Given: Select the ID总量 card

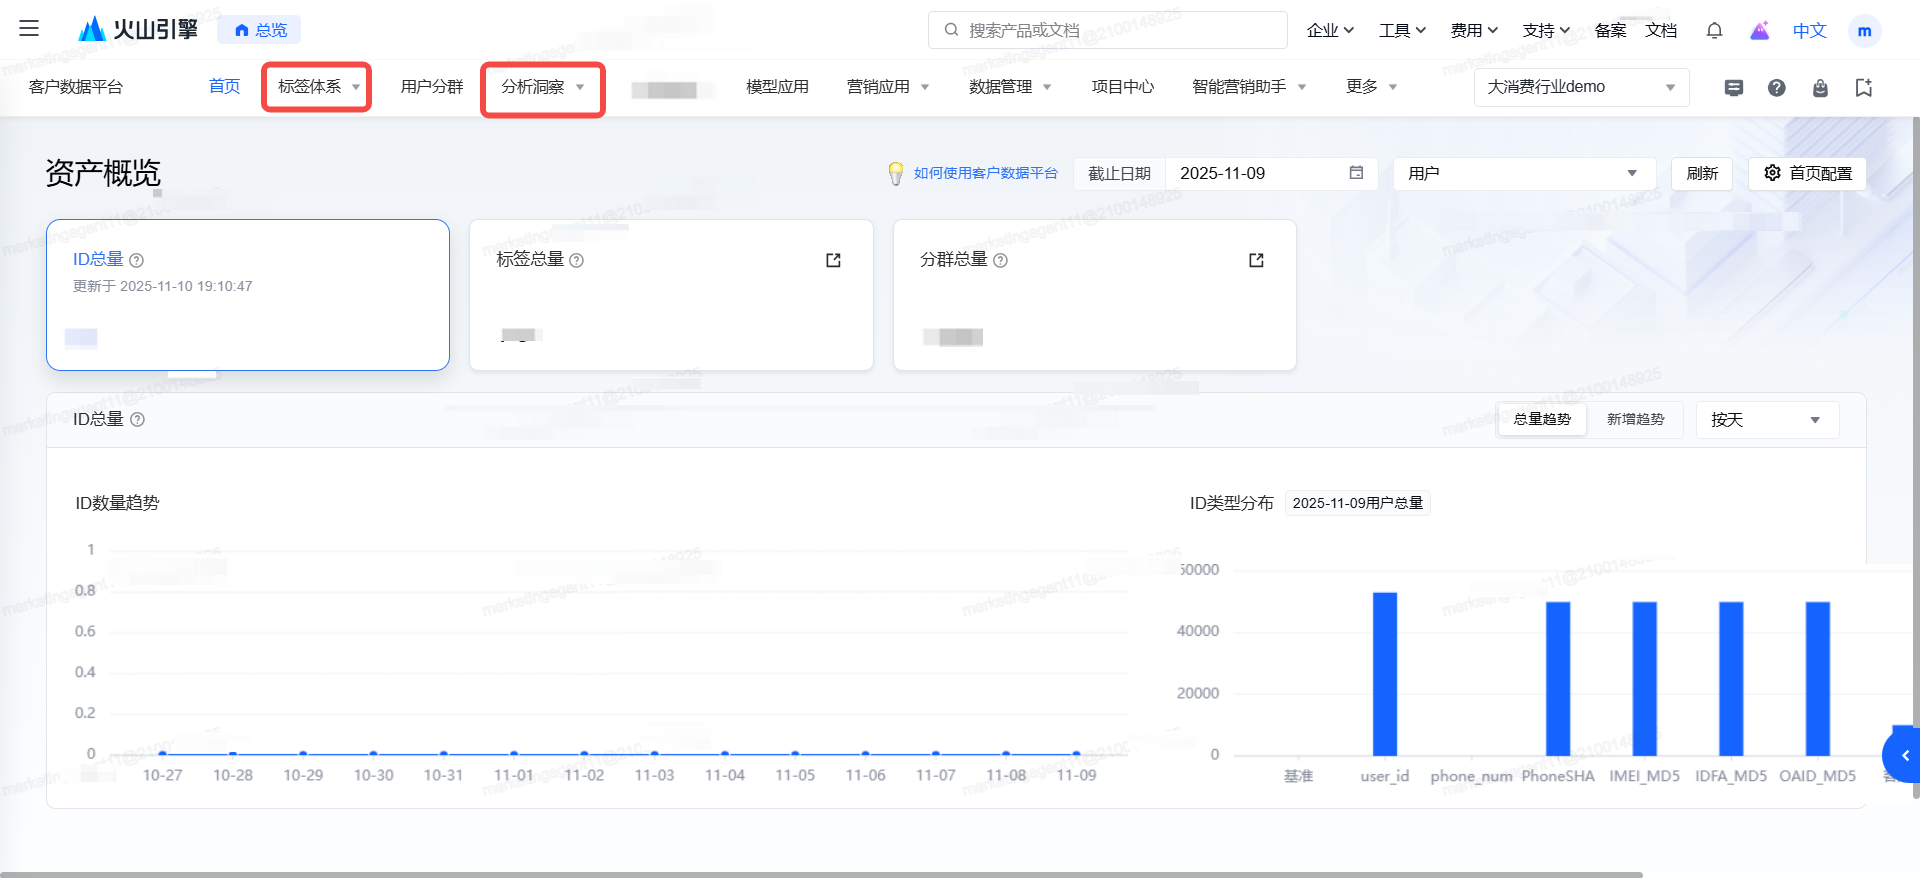Looking at the screenshot, I should (247, 295).
